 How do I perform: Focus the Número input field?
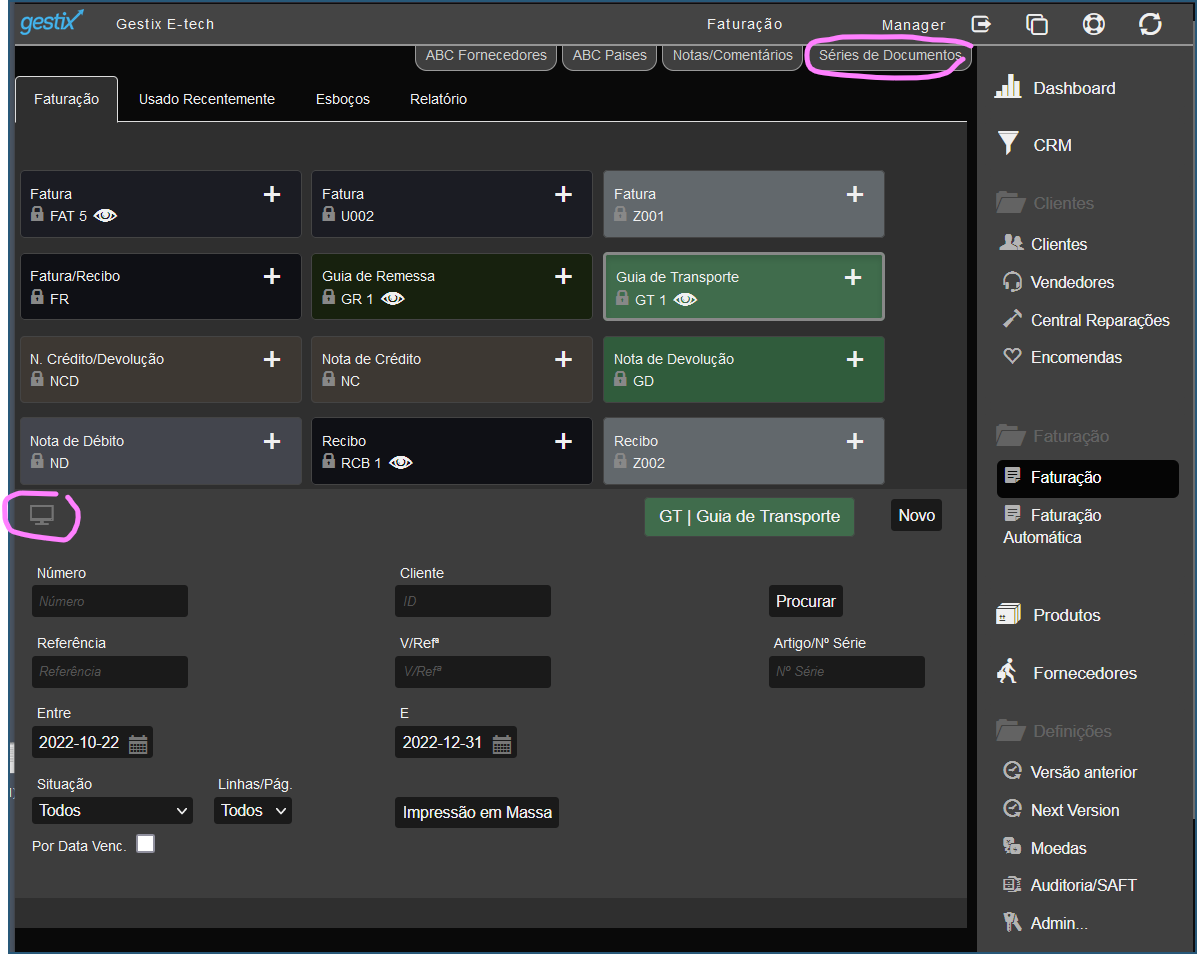point(110,601)
